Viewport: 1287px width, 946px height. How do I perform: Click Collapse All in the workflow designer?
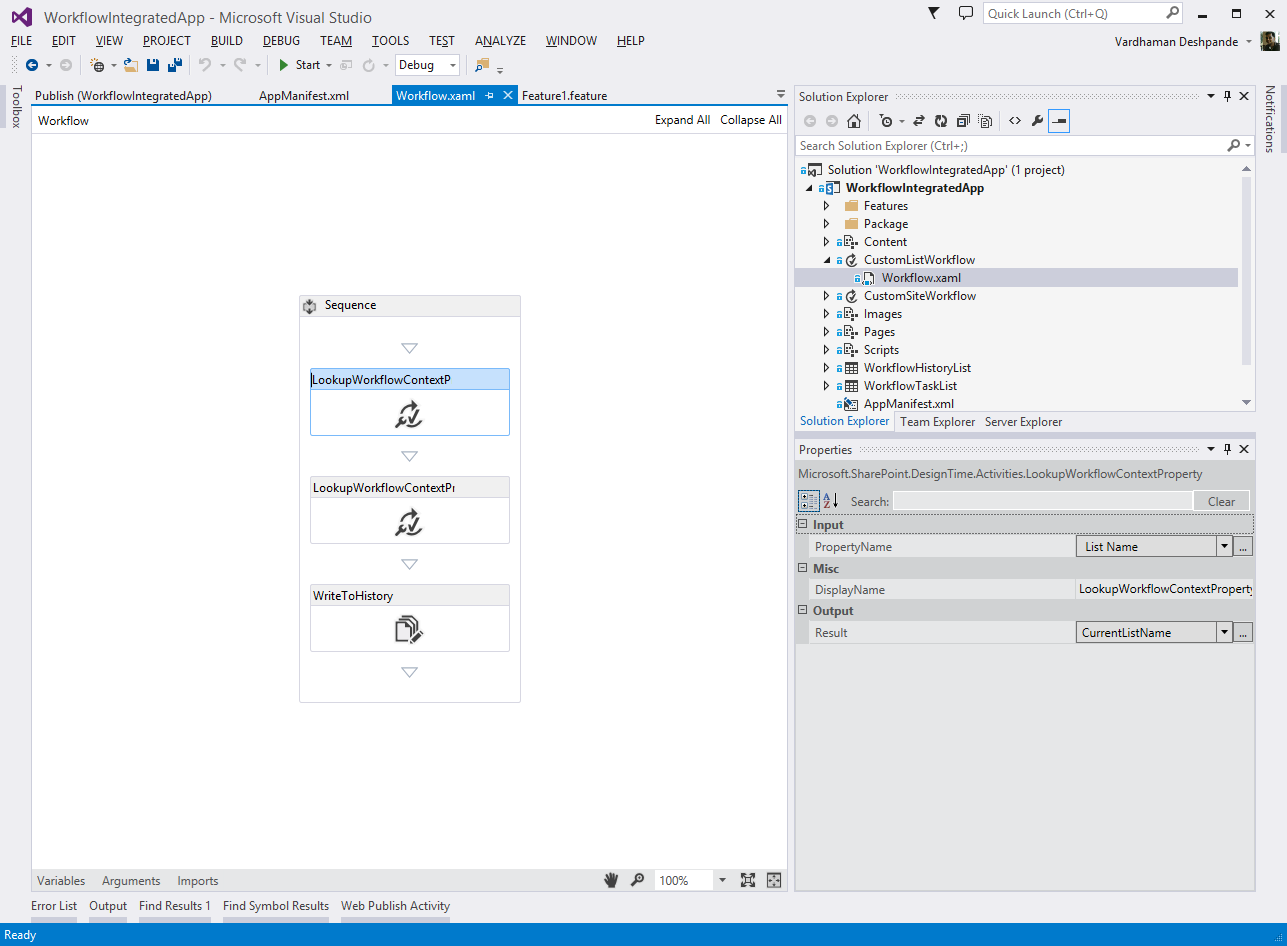[x=751, y=120]
